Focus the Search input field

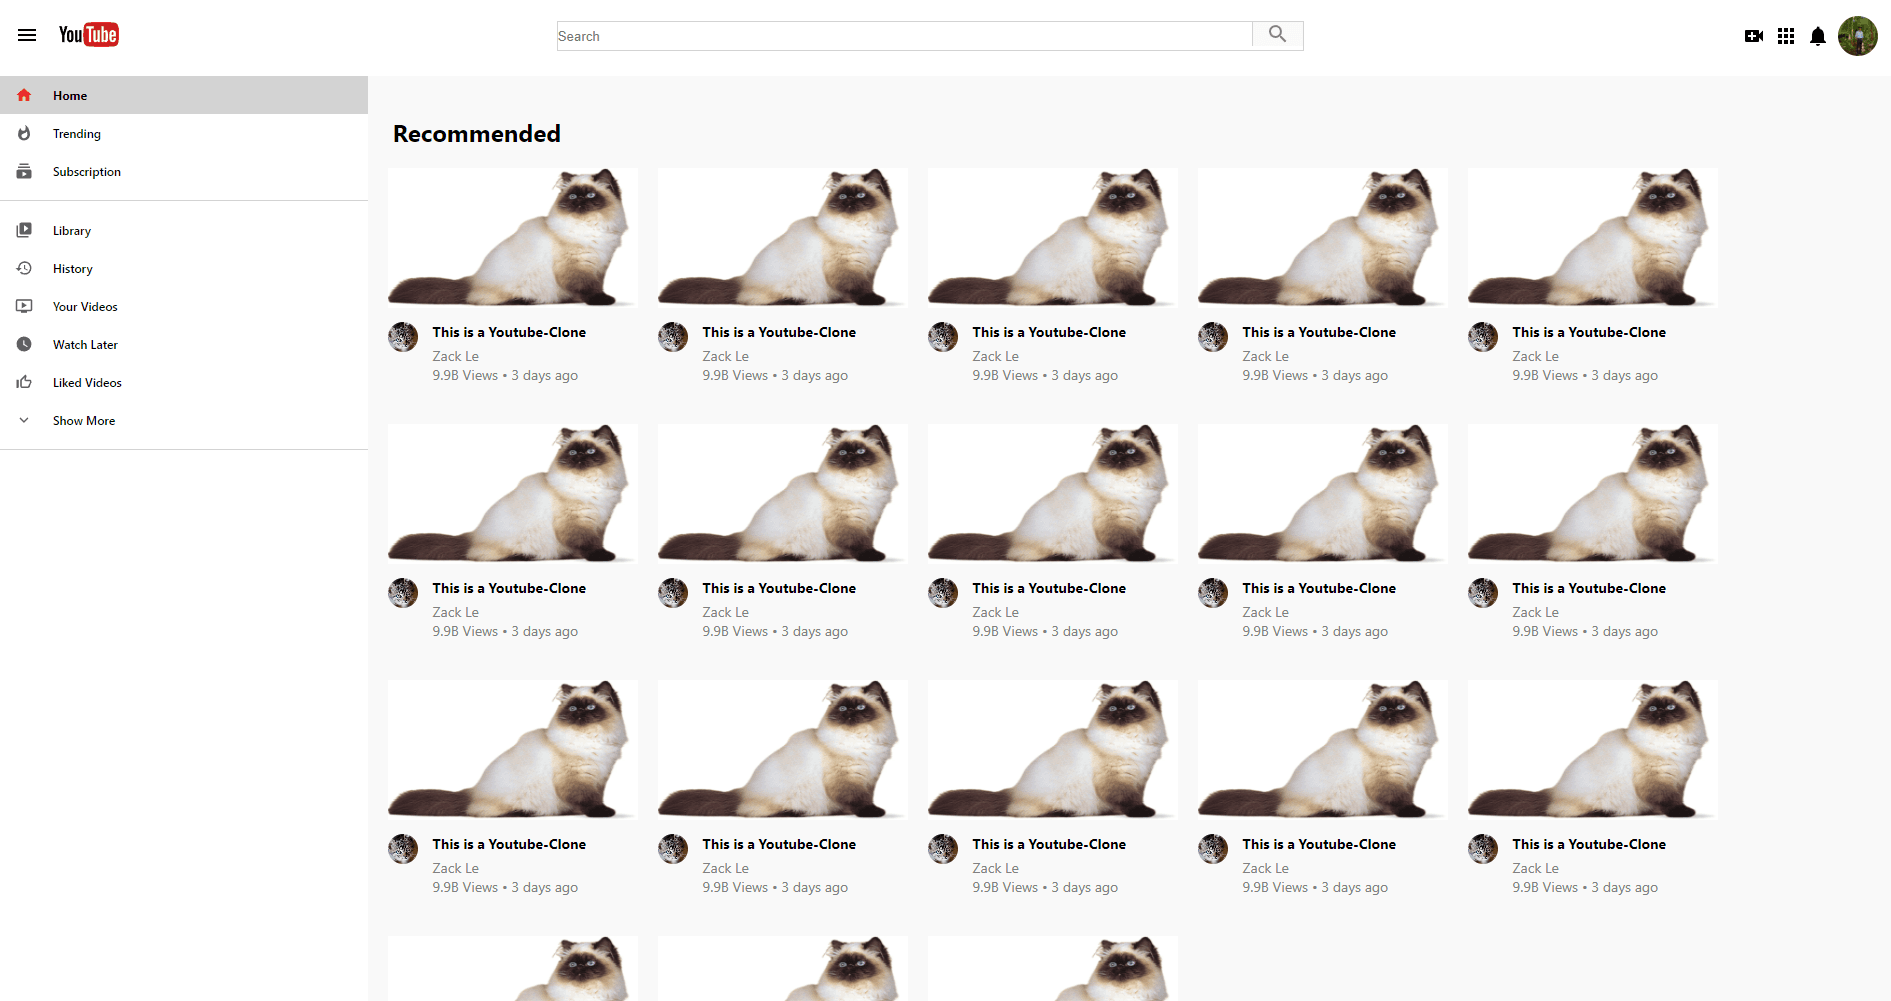click(904, 36)
